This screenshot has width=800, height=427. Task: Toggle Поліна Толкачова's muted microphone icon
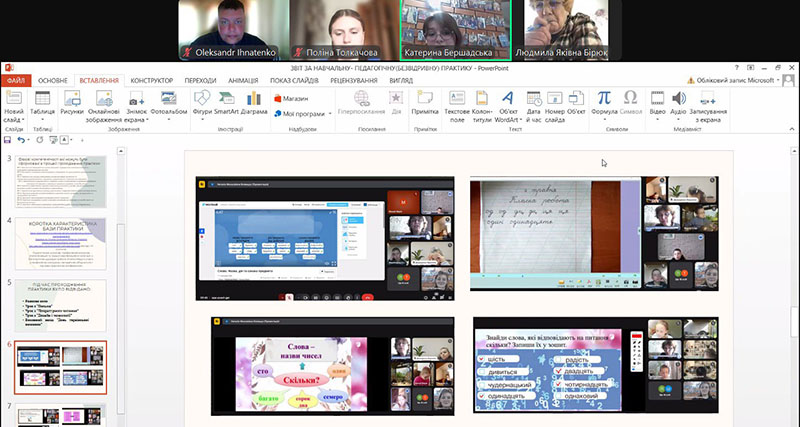(298, 52)
